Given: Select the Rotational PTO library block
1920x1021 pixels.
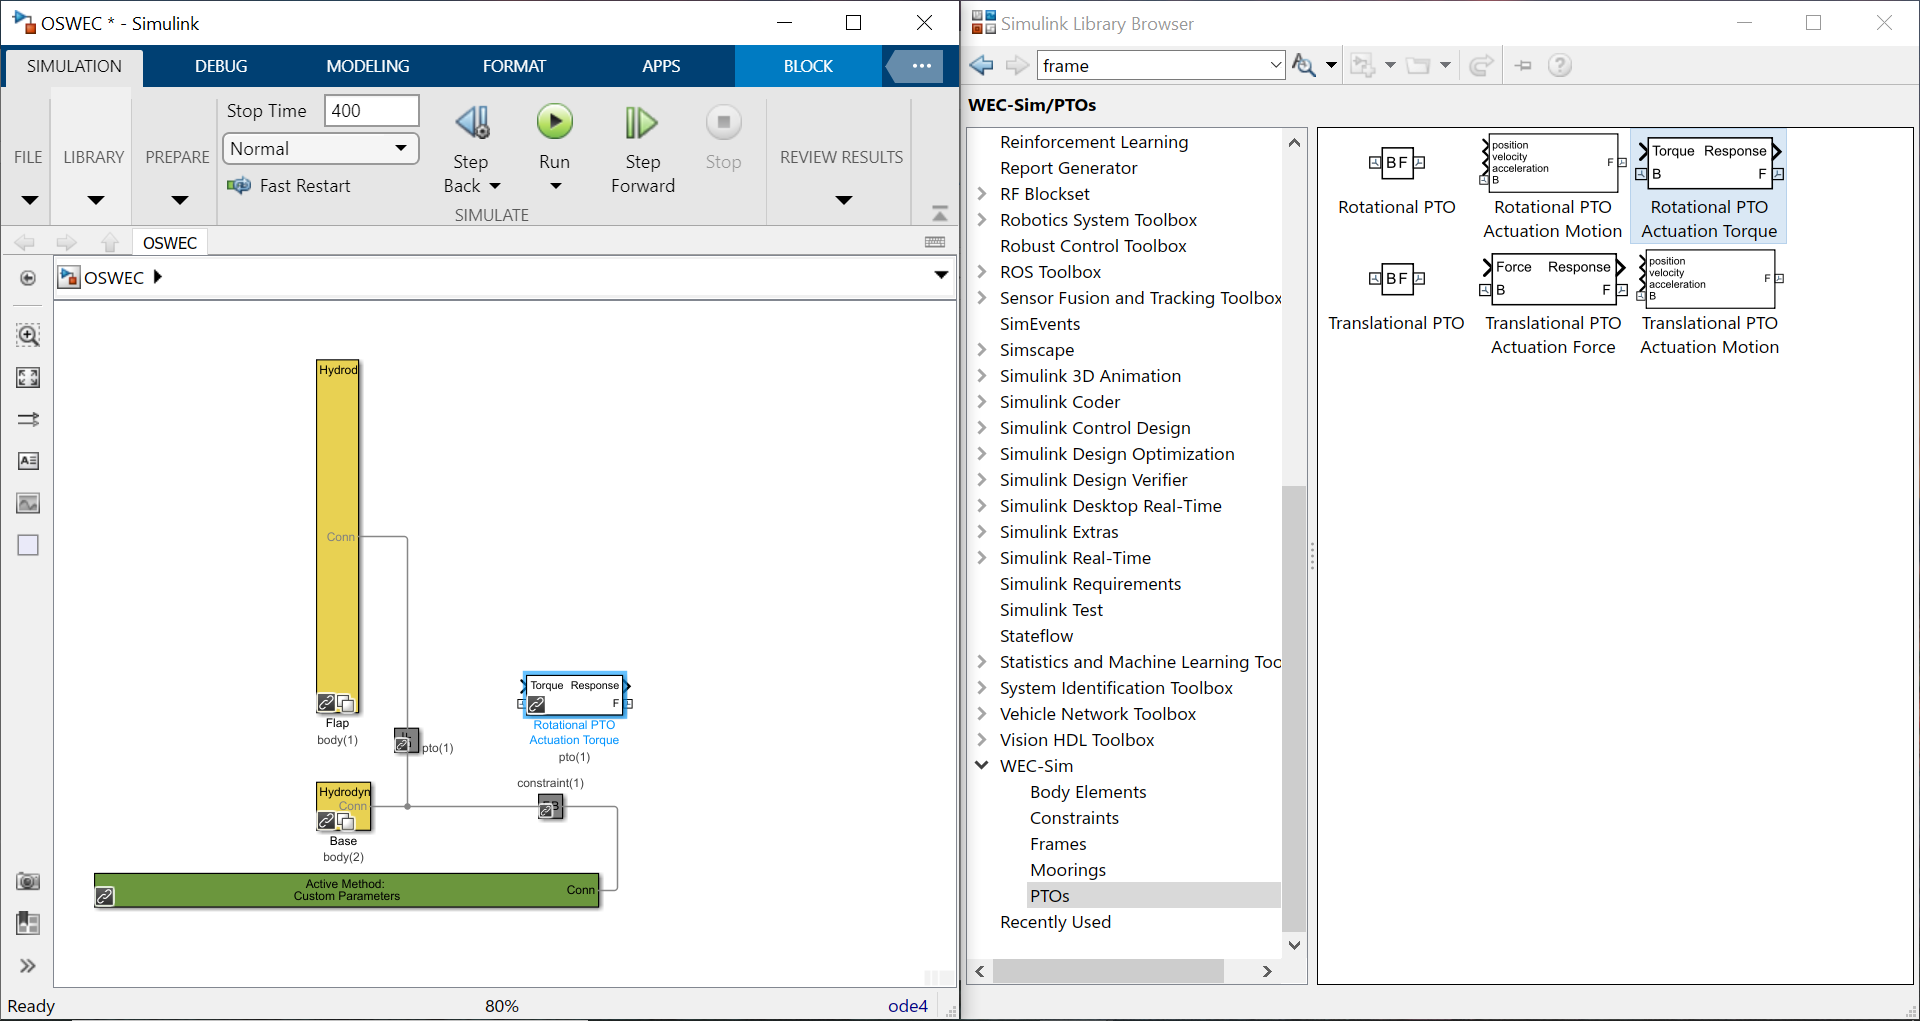Looking at the screenshot, I should pyautogui.click(x=1396, y=163).
